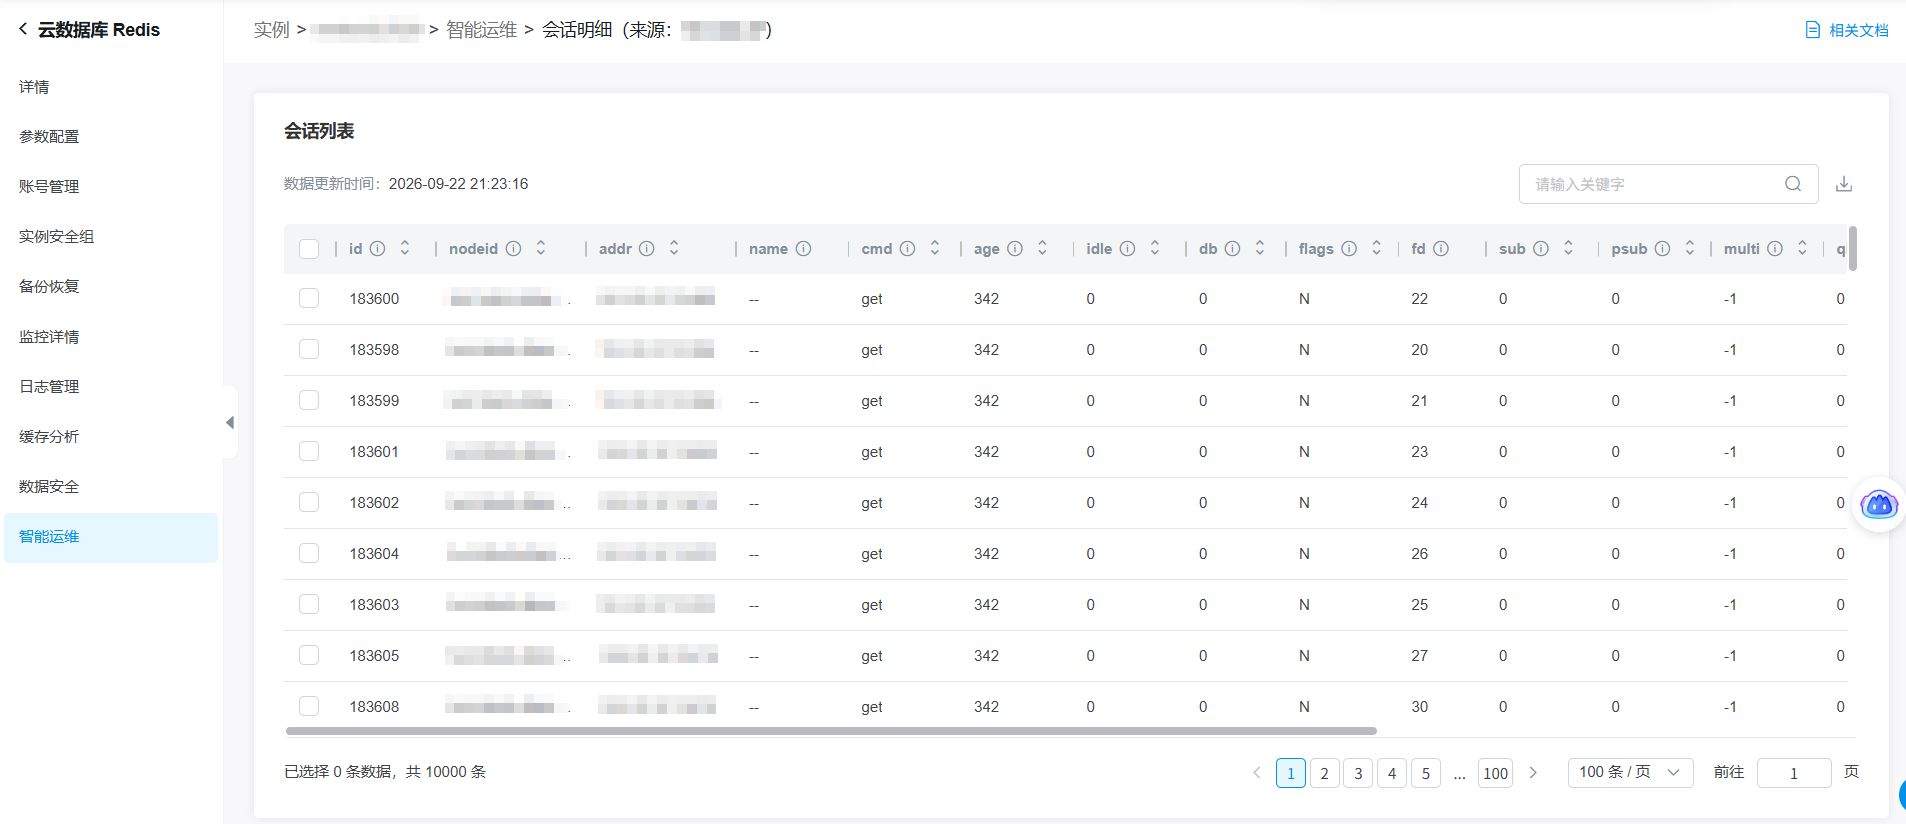Sort the idle column
The image size is (1906, 824).
click(x=1155, y=248)
